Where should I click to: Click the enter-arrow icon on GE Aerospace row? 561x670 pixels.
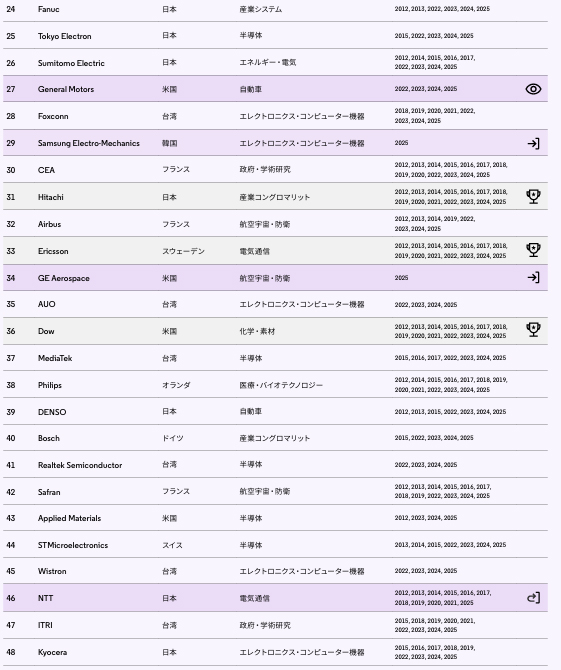point(533,278)
